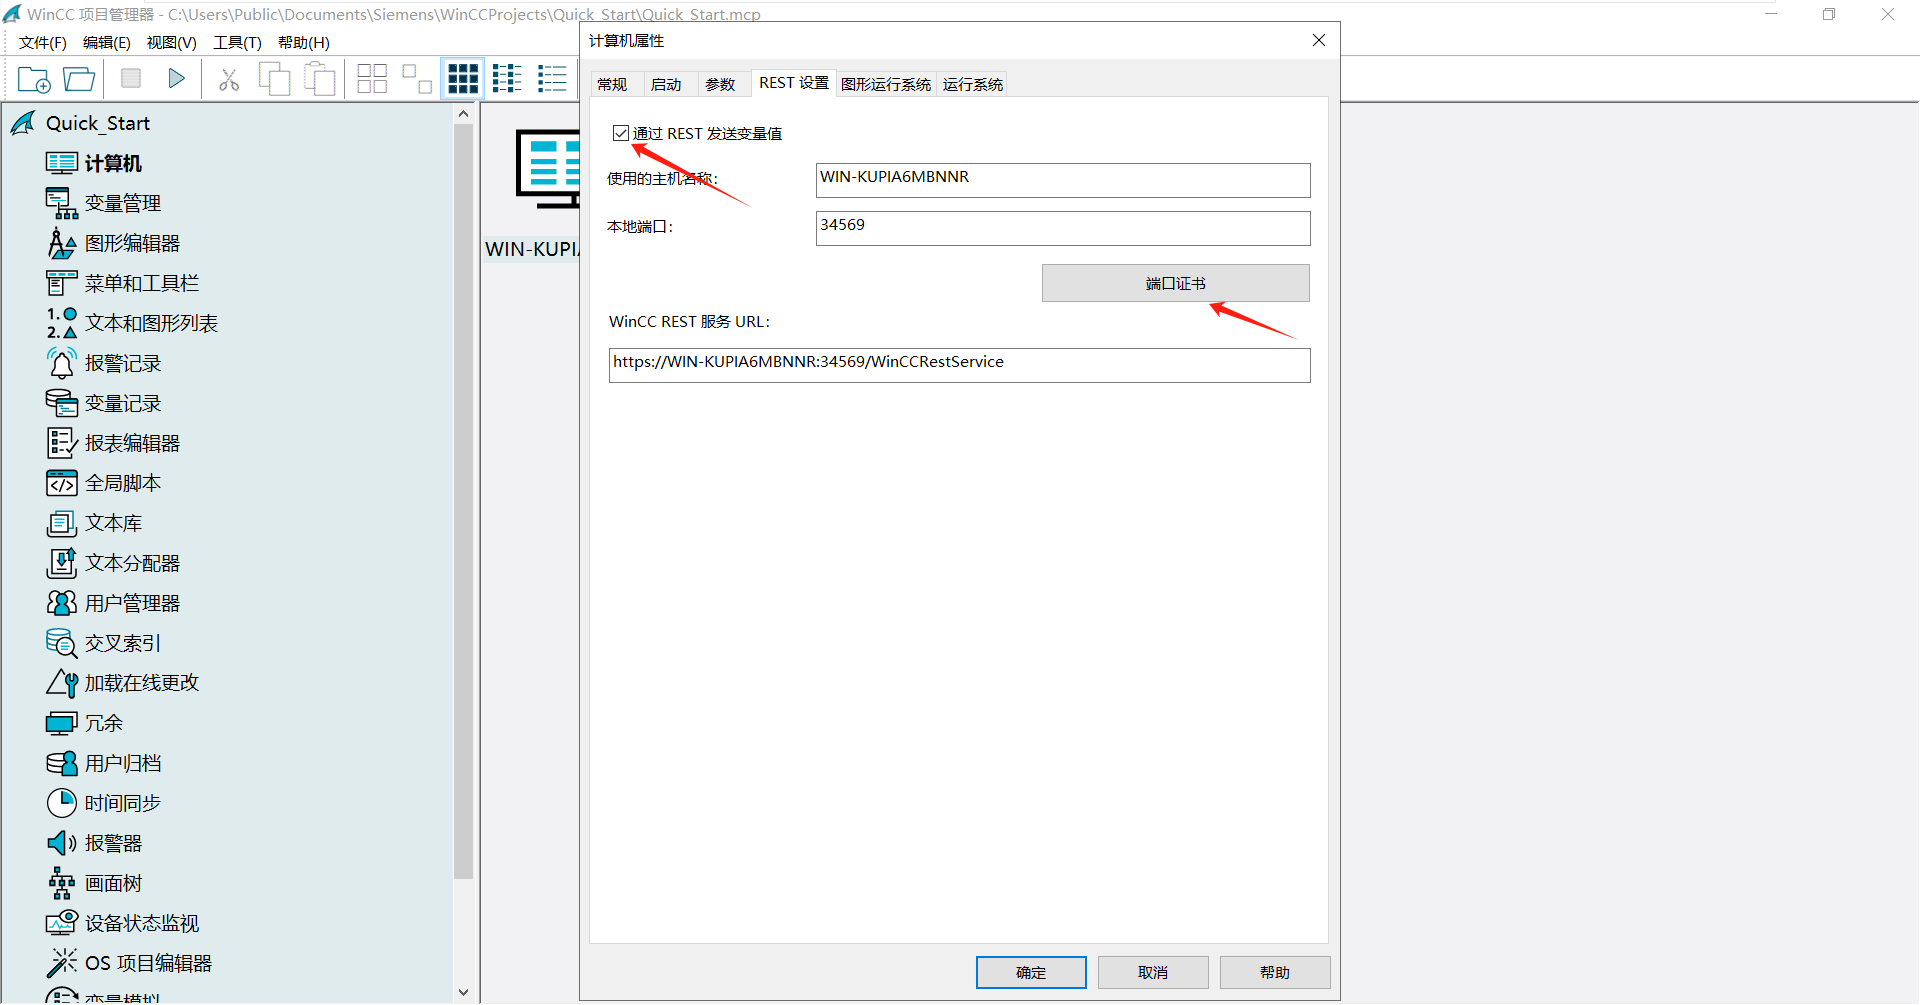
Task: Click the New project toolbar icon
Action: [x=34, y=79]
